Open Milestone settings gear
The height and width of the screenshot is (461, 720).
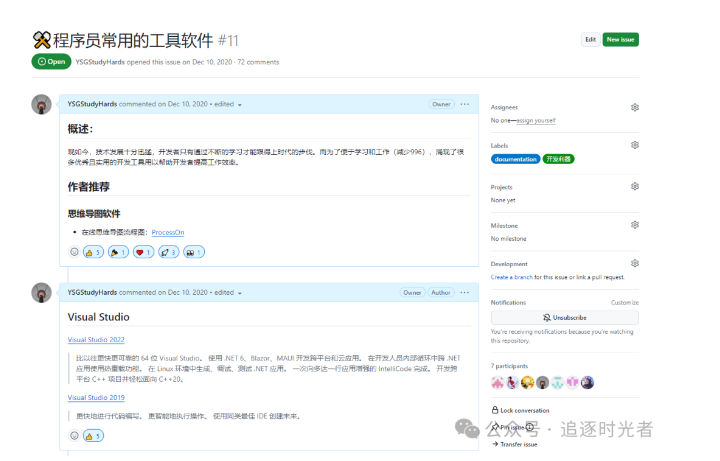click(635, 225)
